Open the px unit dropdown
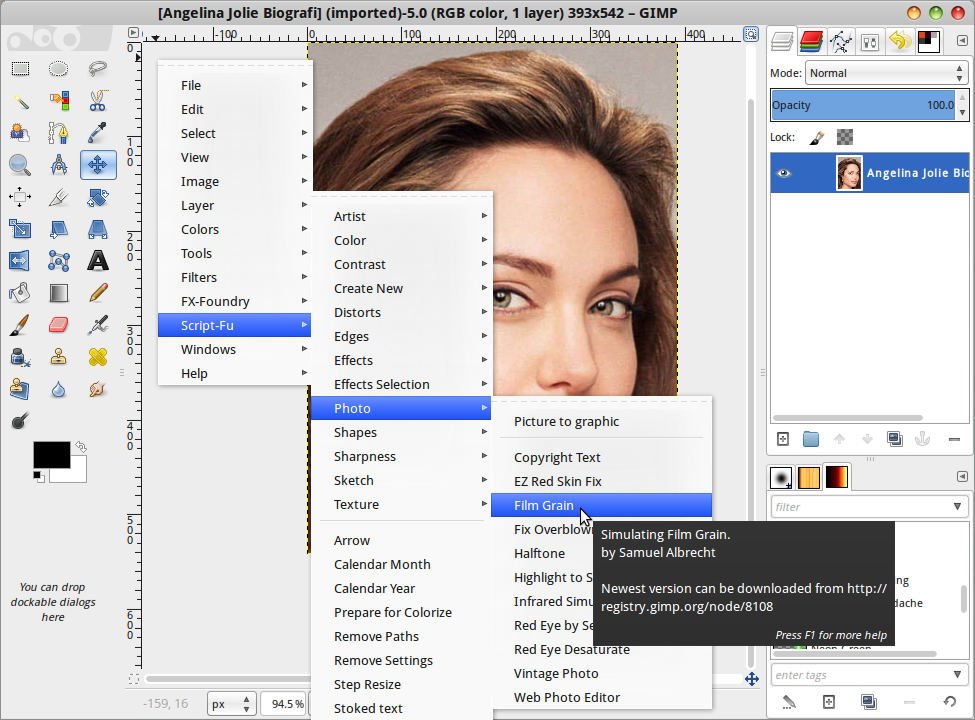Viewport: 975px width, 720px height. point(231,704)
